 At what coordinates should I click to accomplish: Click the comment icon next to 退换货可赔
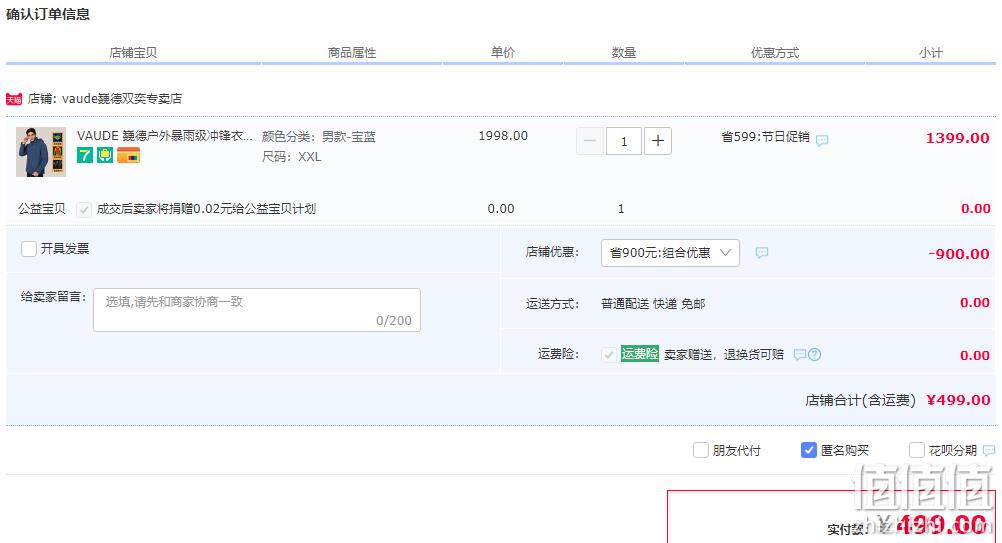(799, 355)
